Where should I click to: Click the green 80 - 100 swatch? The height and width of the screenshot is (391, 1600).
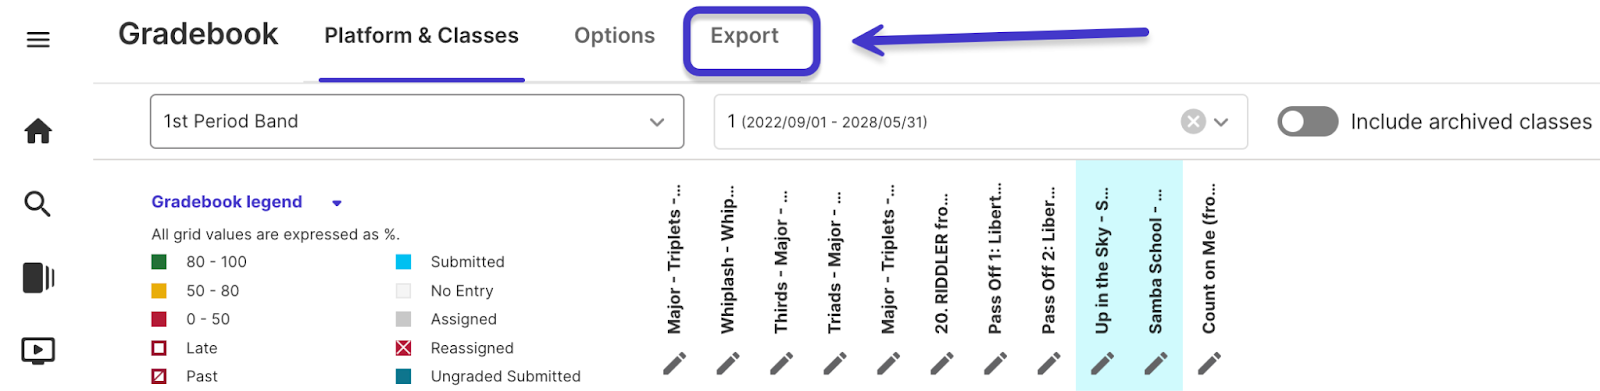point(159,262)
